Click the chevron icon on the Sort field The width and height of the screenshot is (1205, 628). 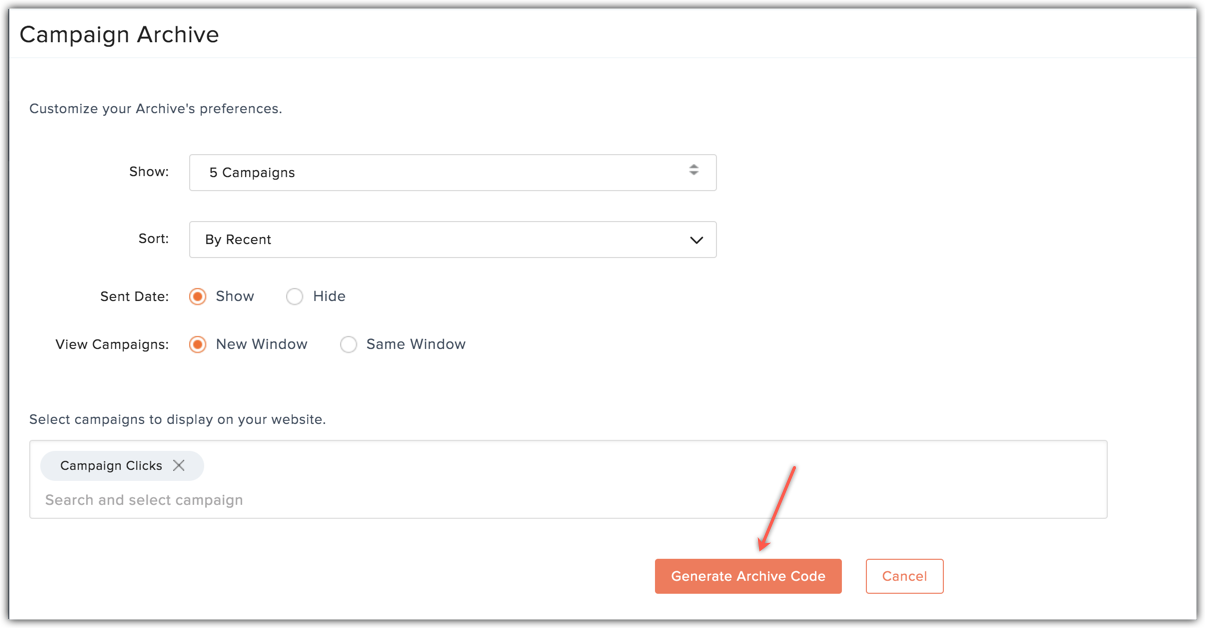[x=696, y=239]
